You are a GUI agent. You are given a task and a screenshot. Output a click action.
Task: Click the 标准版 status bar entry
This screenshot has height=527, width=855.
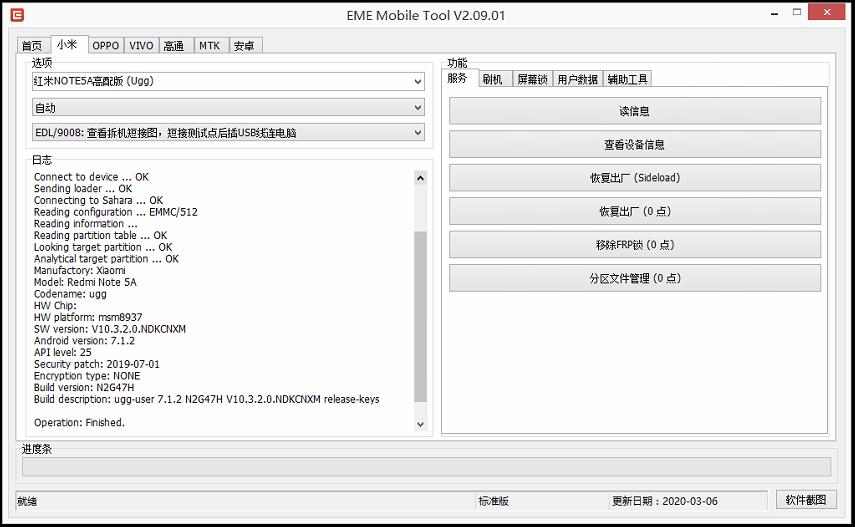click(493, 501)
